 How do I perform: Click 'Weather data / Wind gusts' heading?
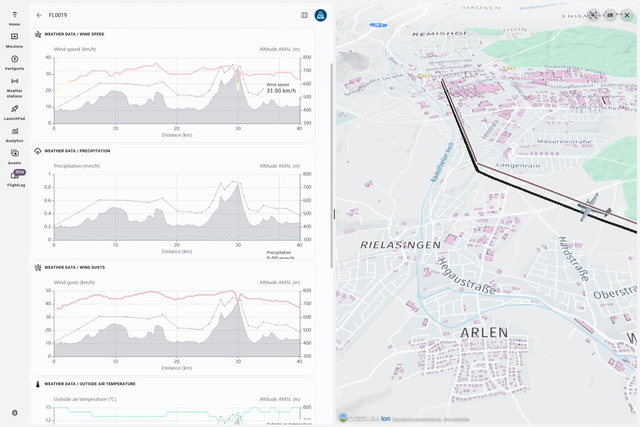[75, 267]
